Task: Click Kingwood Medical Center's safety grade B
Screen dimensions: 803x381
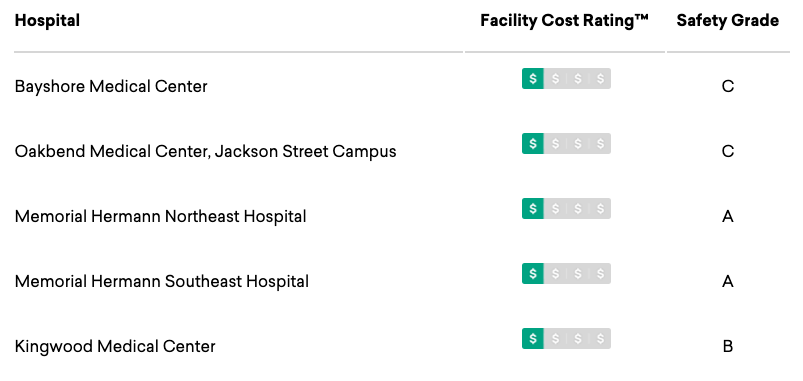Action: click(728, 347)
